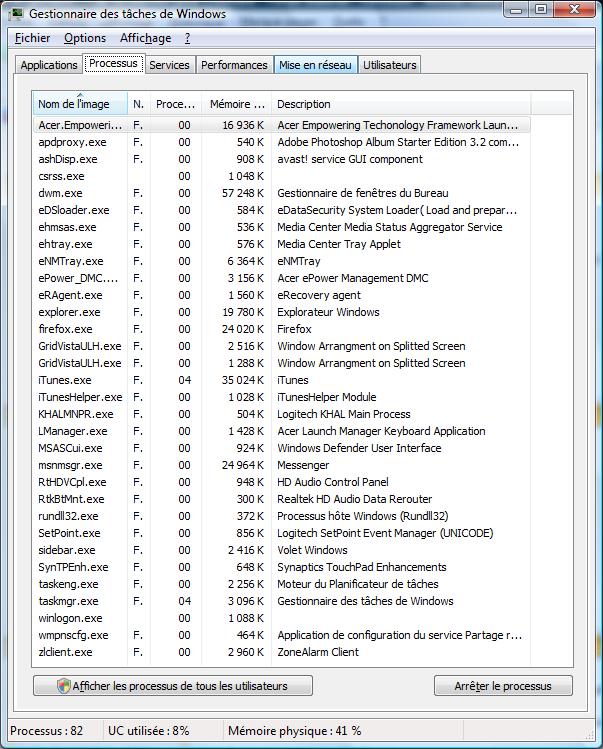Image resolution: width=603 pixels, height=749 pixels.
Task: Select GridVistaULH.exe using 2 516 K
Action: [x=282, y=346]
